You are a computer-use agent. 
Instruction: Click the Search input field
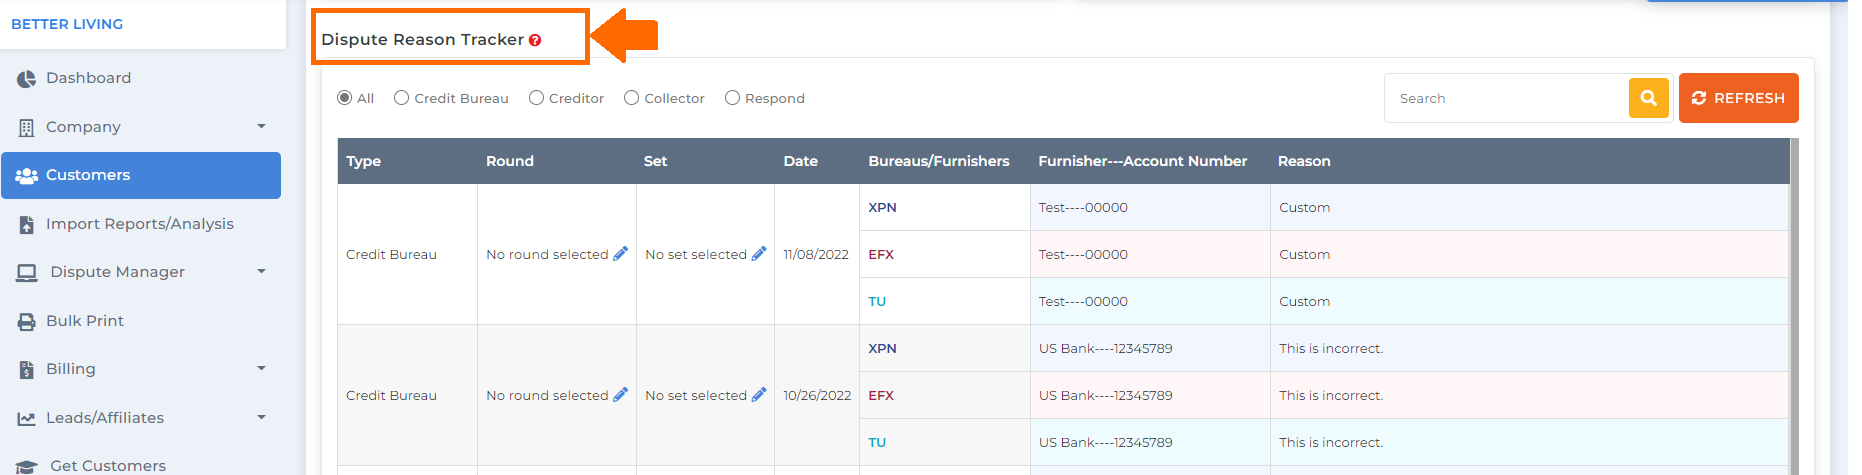point(1507,98)
